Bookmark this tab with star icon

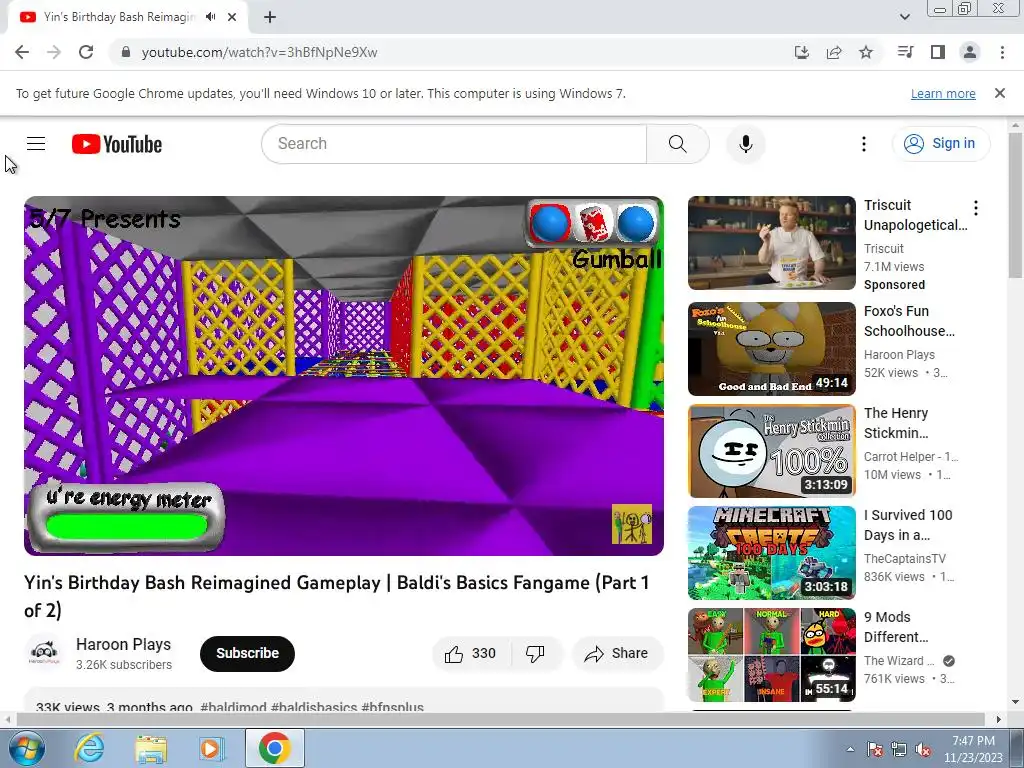(866, 52)
